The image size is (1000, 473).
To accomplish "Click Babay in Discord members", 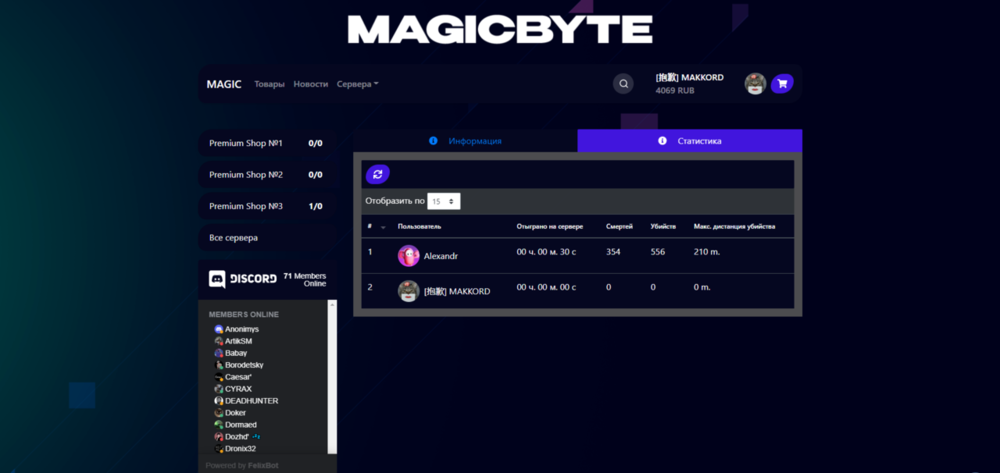I will (236, 353).
